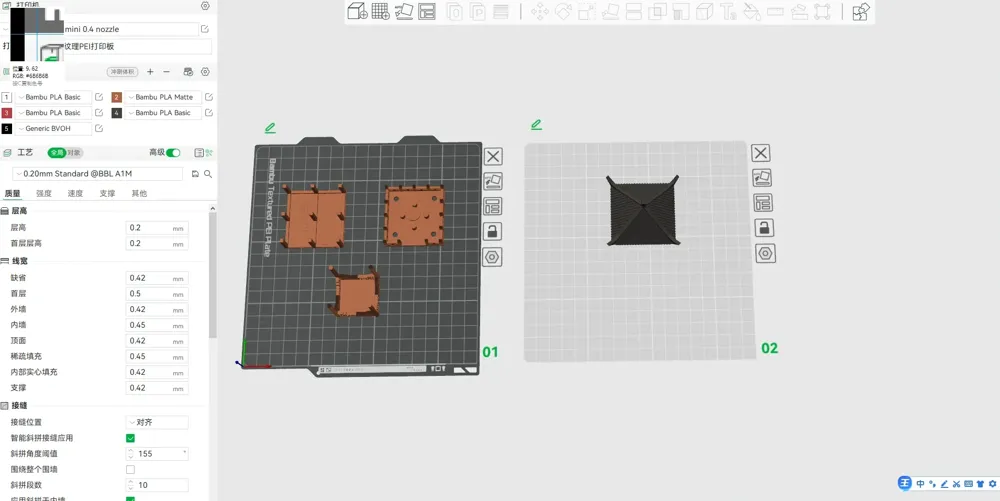Open the Assembly view puzzle icon

pyautogui.click(x=861, y=11)
